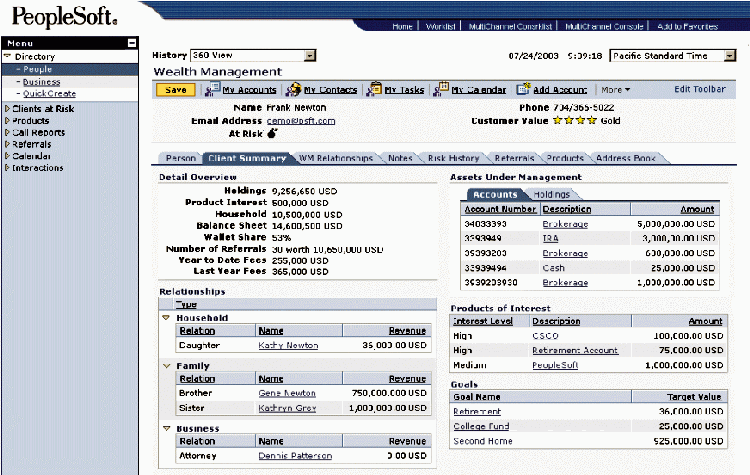Collapse the Family relationships section

pos(166,366)
